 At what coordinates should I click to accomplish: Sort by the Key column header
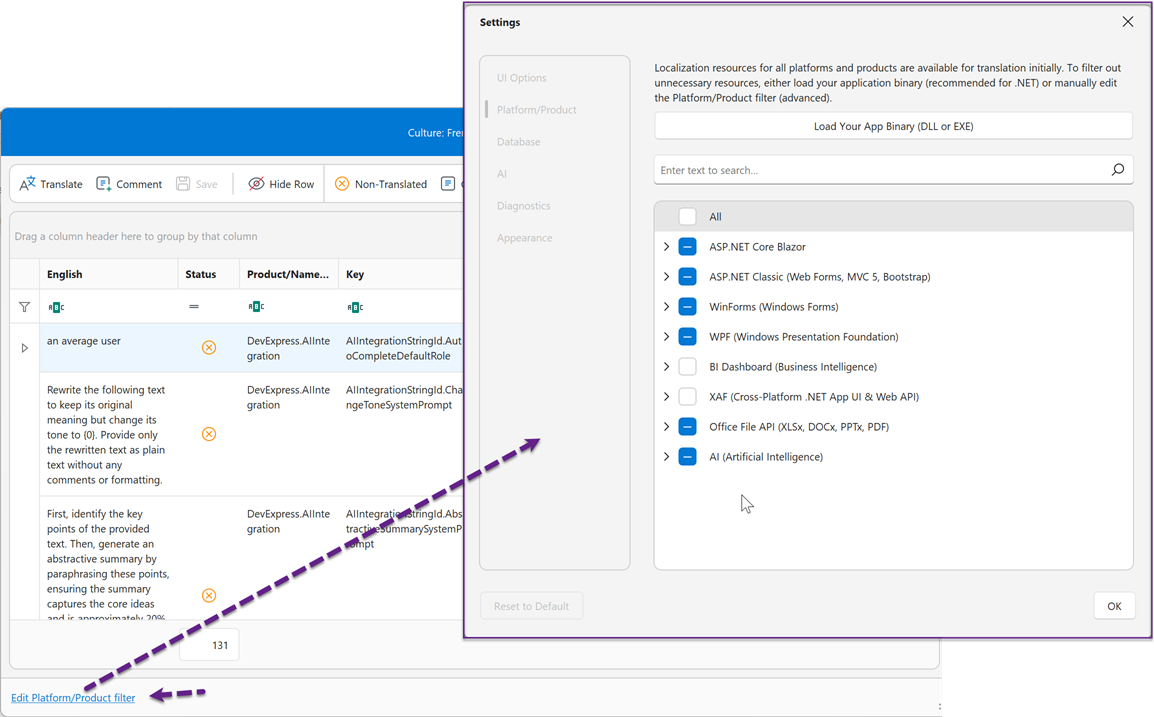(401, 274)
